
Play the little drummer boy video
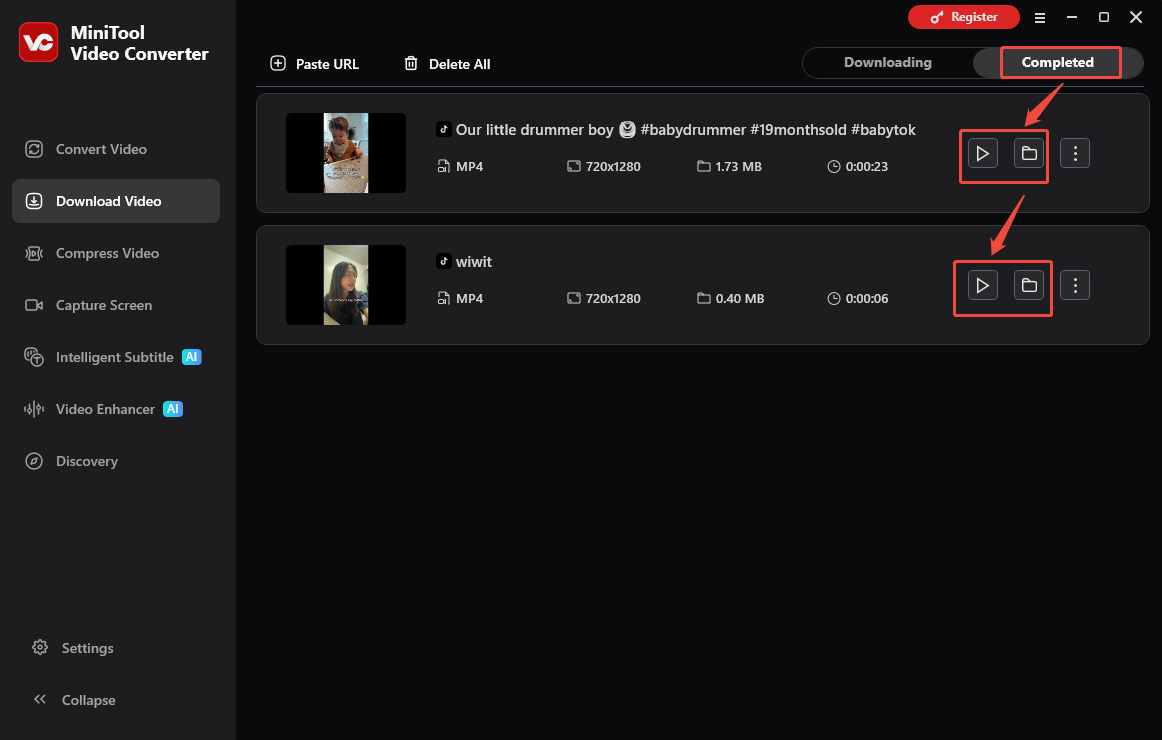pos(983,153)
